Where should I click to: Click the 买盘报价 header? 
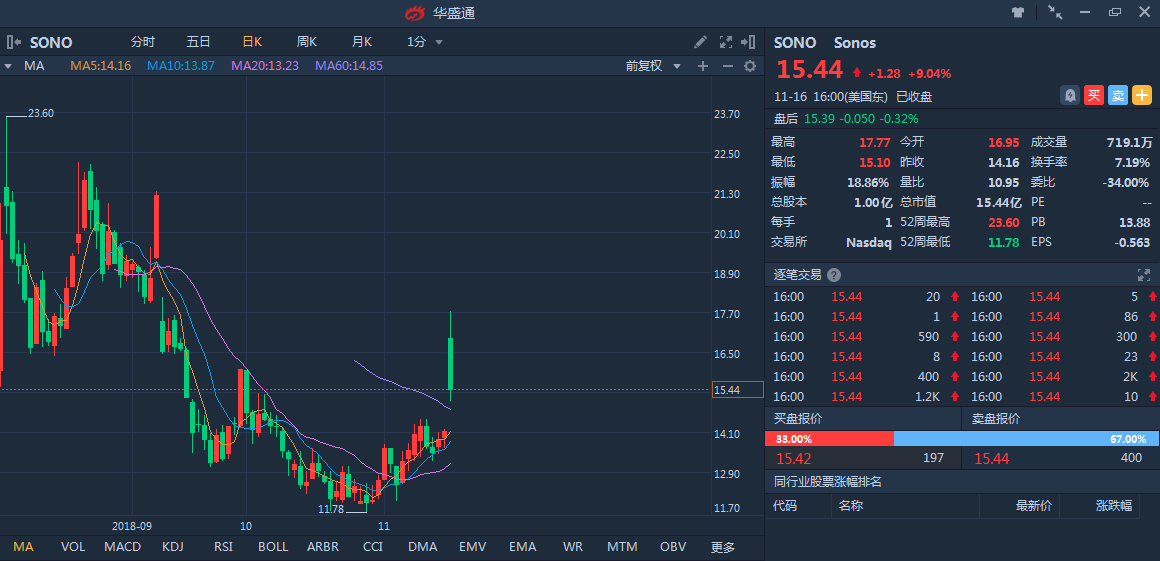[x=798, y=419]
